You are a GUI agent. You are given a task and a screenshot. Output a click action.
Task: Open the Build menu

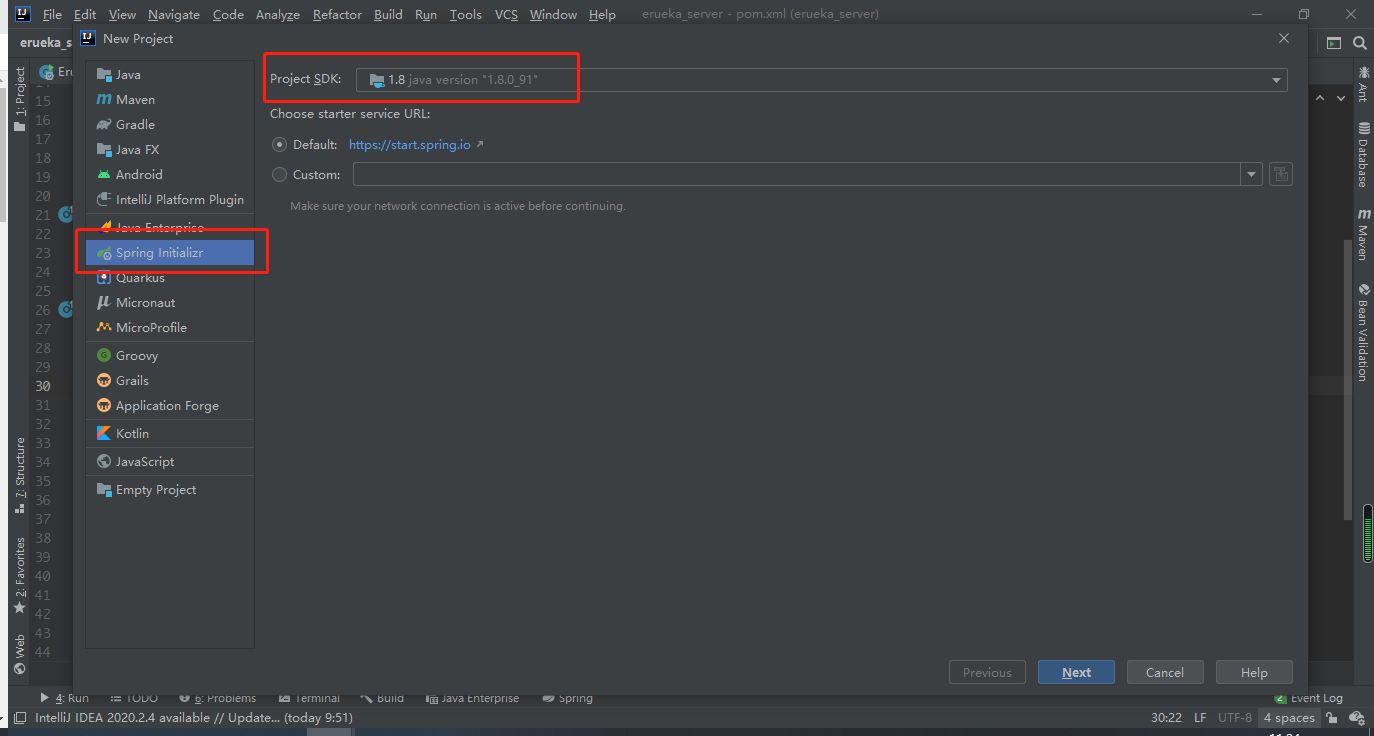pos(388,14)
